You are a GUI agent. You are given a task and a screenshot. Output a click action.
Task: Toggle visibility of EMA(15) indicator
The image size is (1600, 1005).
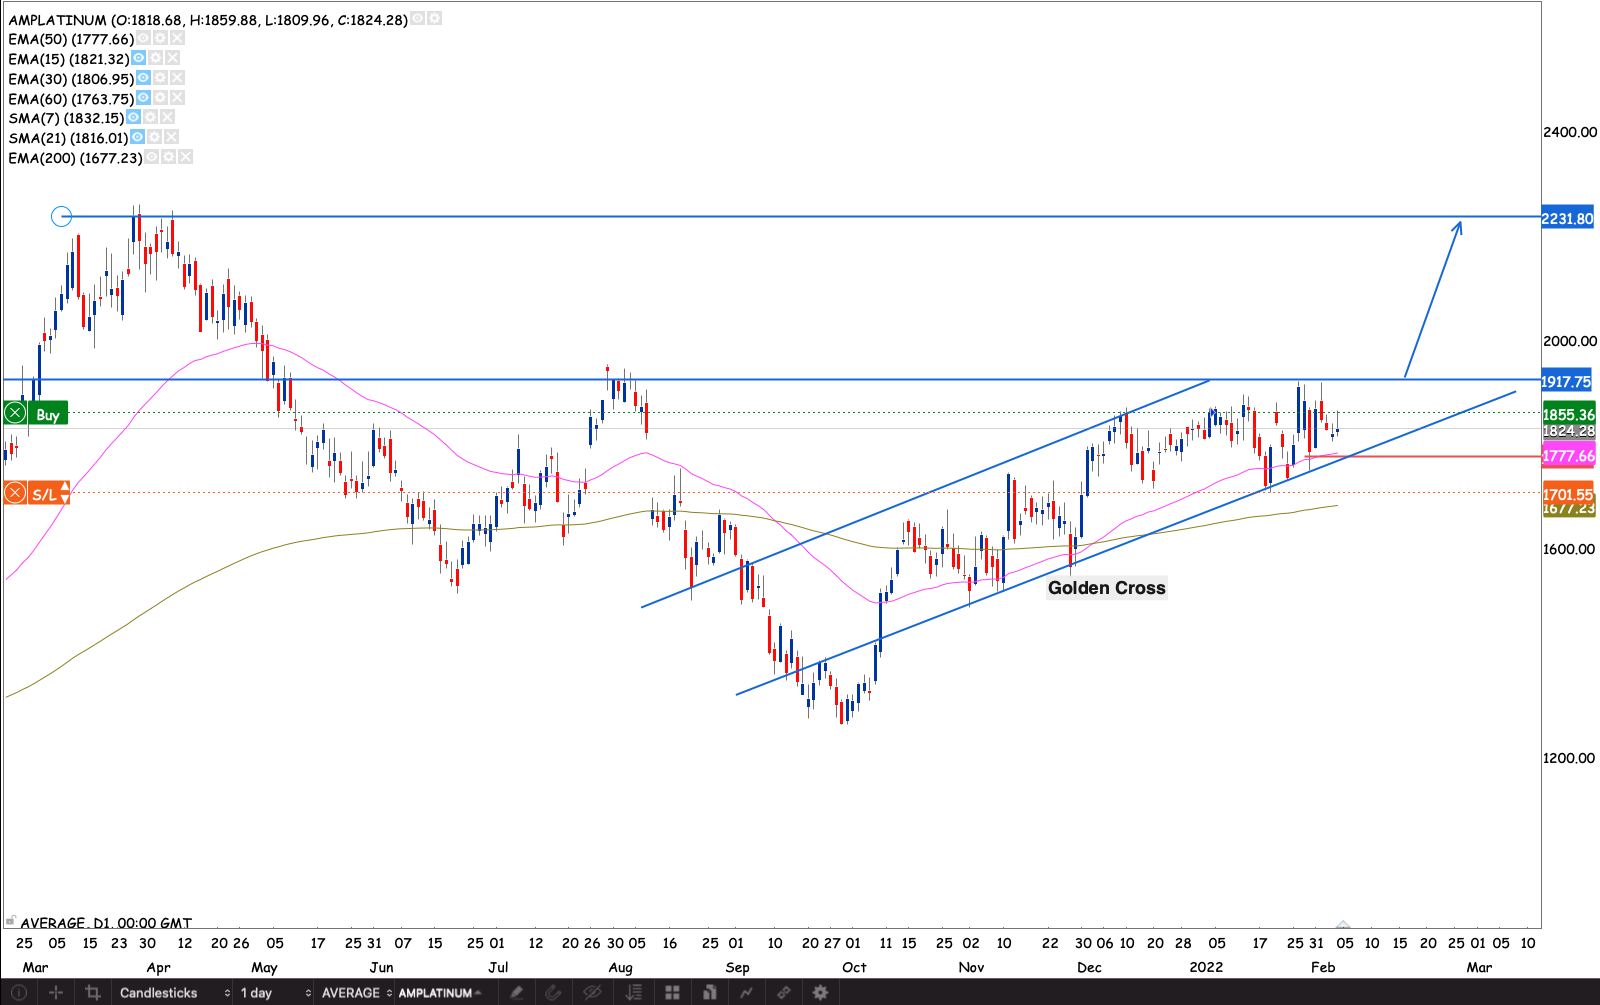tap(139, 58)
